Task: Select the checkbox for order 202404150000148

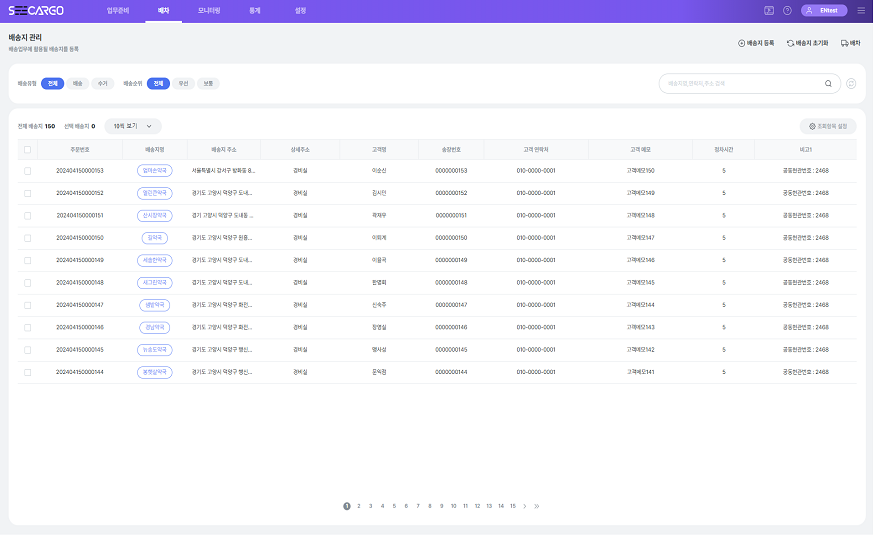Action: 28,283
